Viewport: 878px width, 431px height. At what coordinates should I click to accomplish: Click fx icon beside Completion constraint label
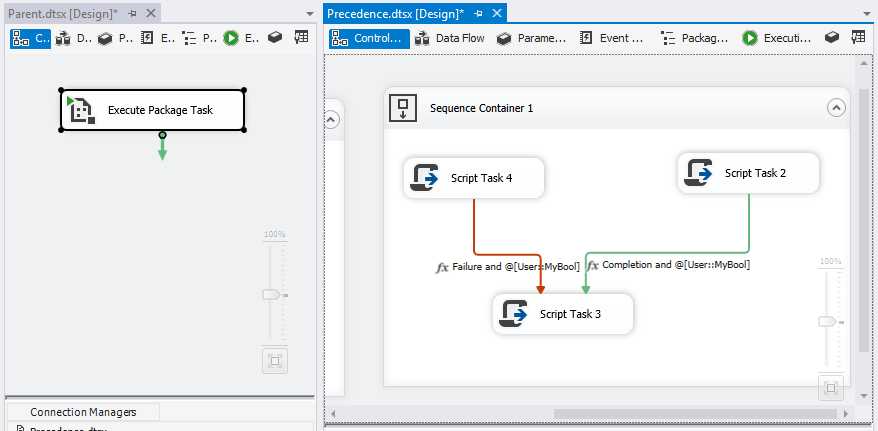(593, 265)
